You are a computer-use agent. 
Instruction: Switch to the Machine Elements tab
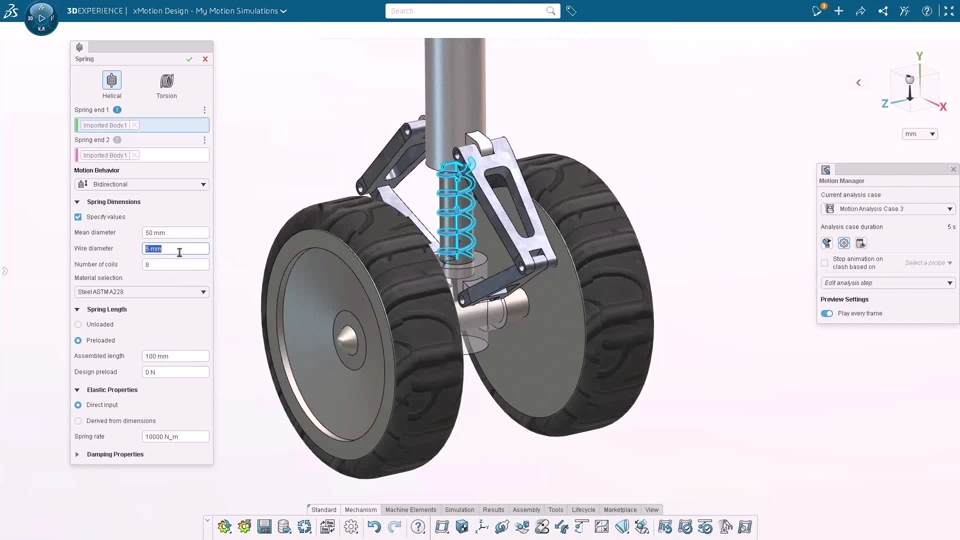point(411,509)
